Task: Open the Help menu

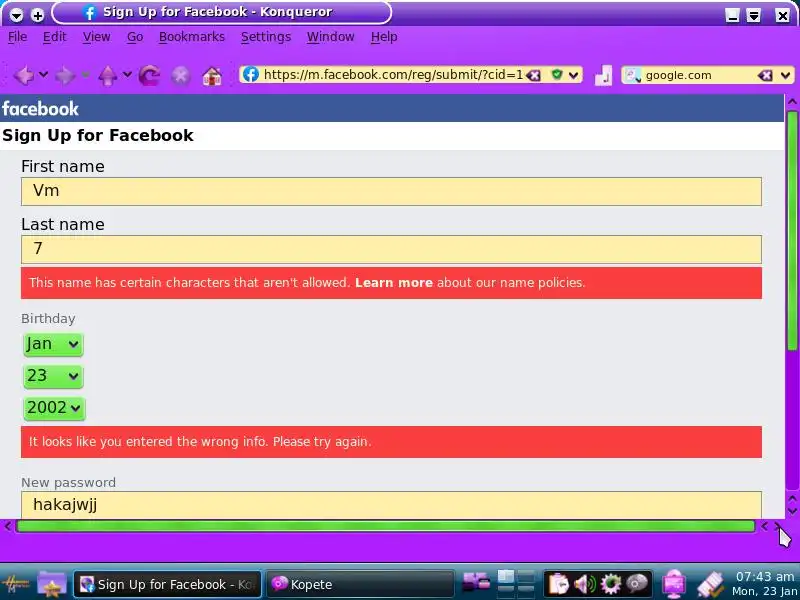Action: (384, 37)
